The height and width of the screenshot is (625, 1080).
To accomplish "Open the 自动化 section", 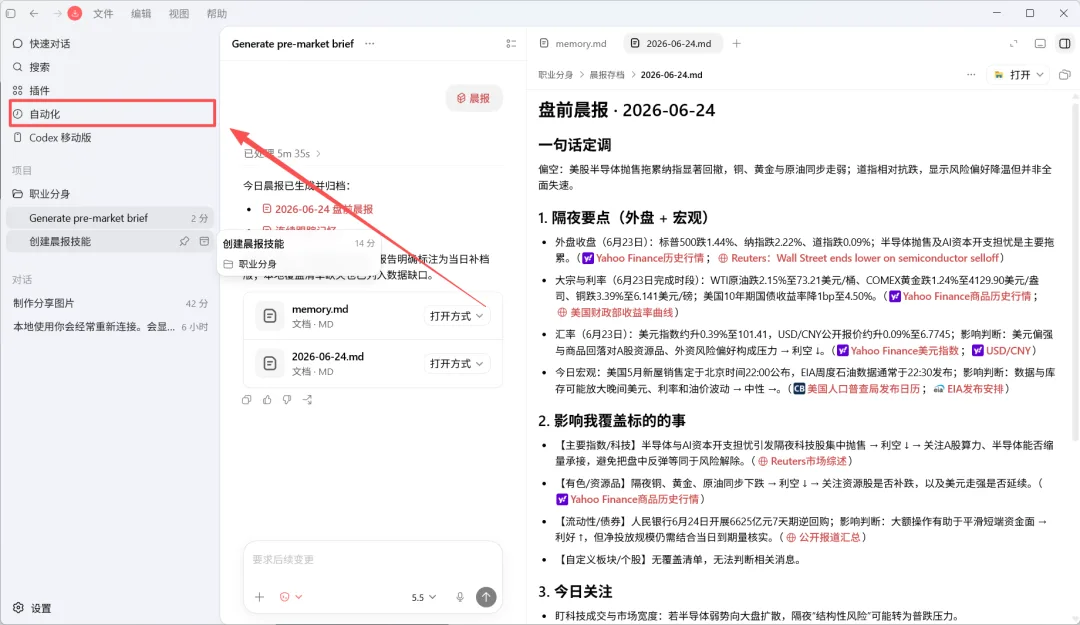I will coord(112,114).
